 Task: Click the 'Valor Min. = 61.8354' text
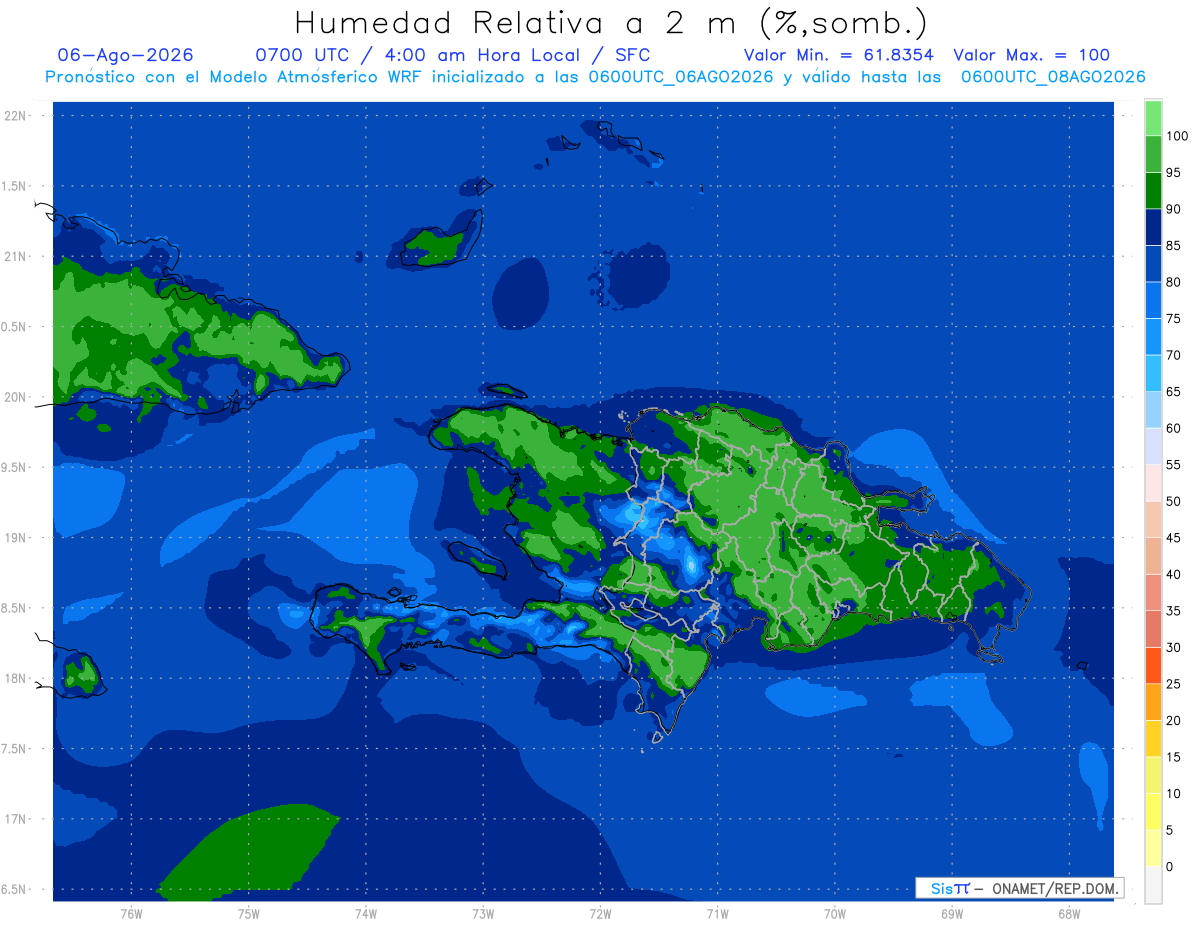click(x=838, y=55)
